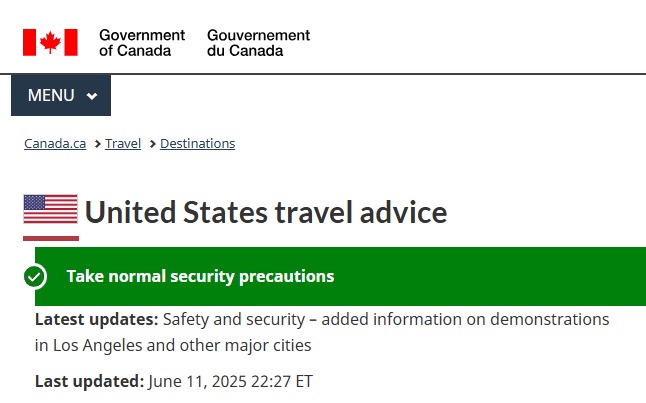The height and width of the screenshot is (403, 646).
Task: Click the Latest updates bold label
Action: 96,319
